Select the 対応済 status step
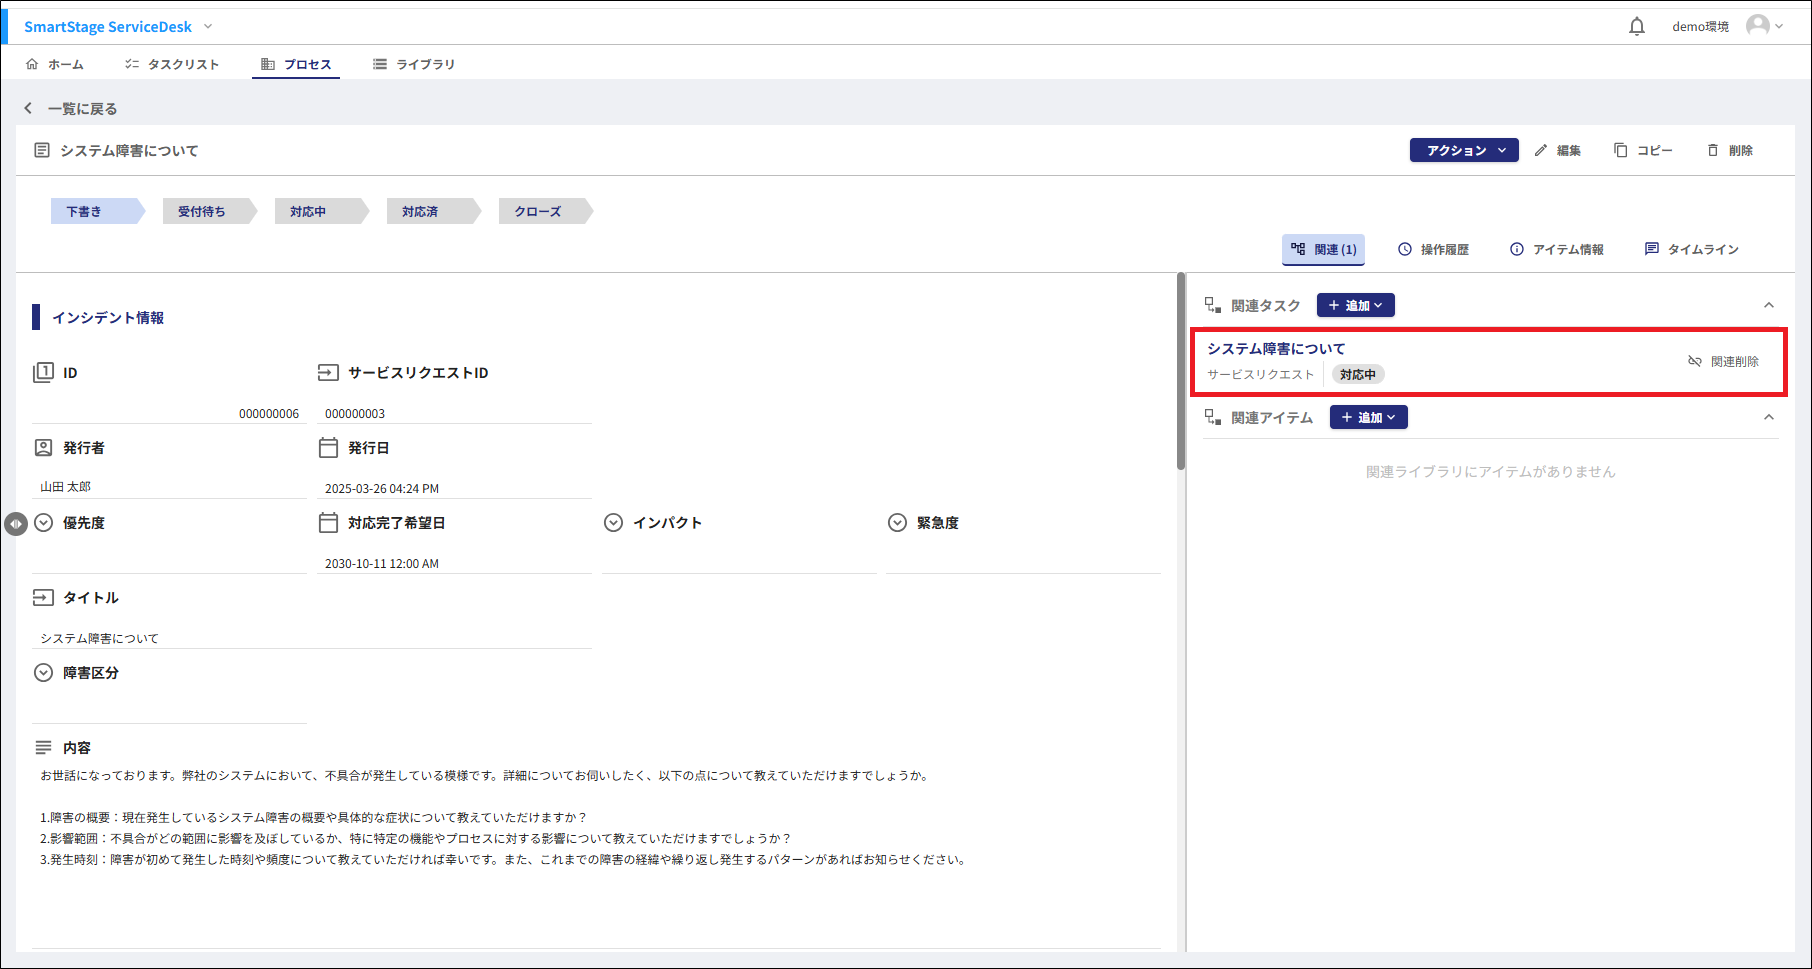Image resolution: width=1812 pixels, height=969 pixels. pyautogui.click(x=421, y=211)
